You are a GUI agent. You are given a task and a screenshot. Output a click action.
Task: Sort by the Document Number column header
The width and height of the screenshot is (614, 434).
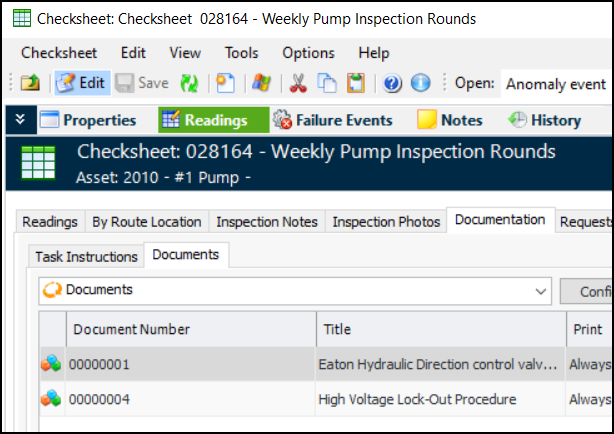point(191,329)
